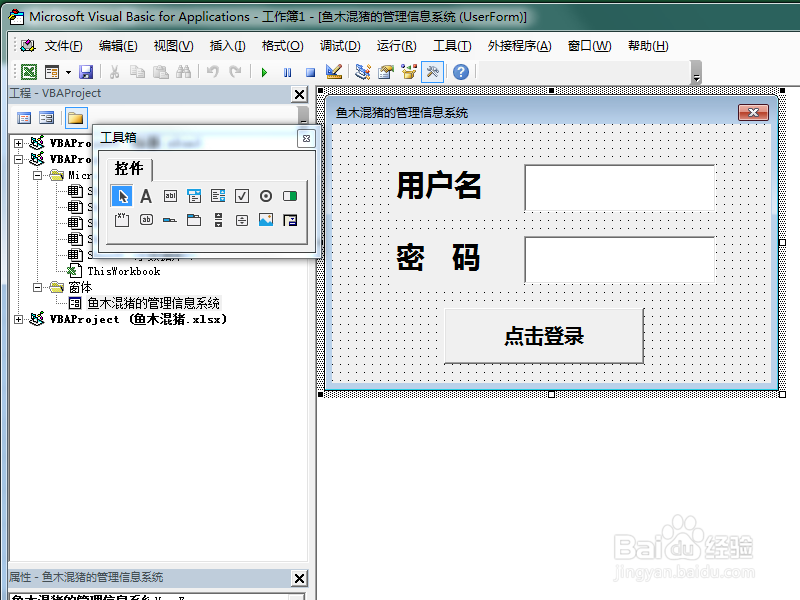Screen dimensions: 800x600
Task: Select the OptionButton control in Toolbox
Action: tap(266, 196)
